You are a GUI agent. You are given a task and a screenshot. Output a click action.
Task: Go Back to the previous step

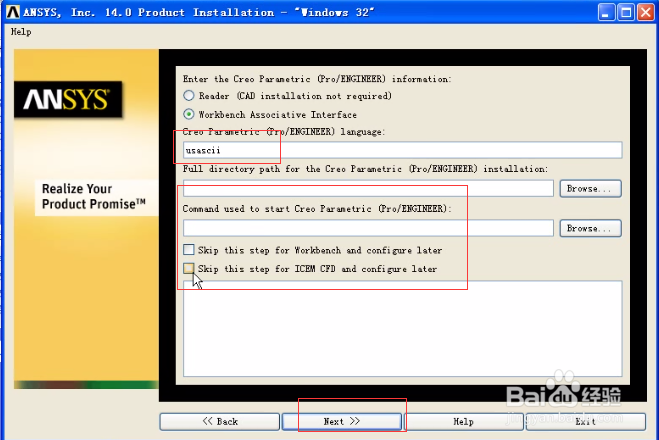pyautogui.click(x=219, y=422)
